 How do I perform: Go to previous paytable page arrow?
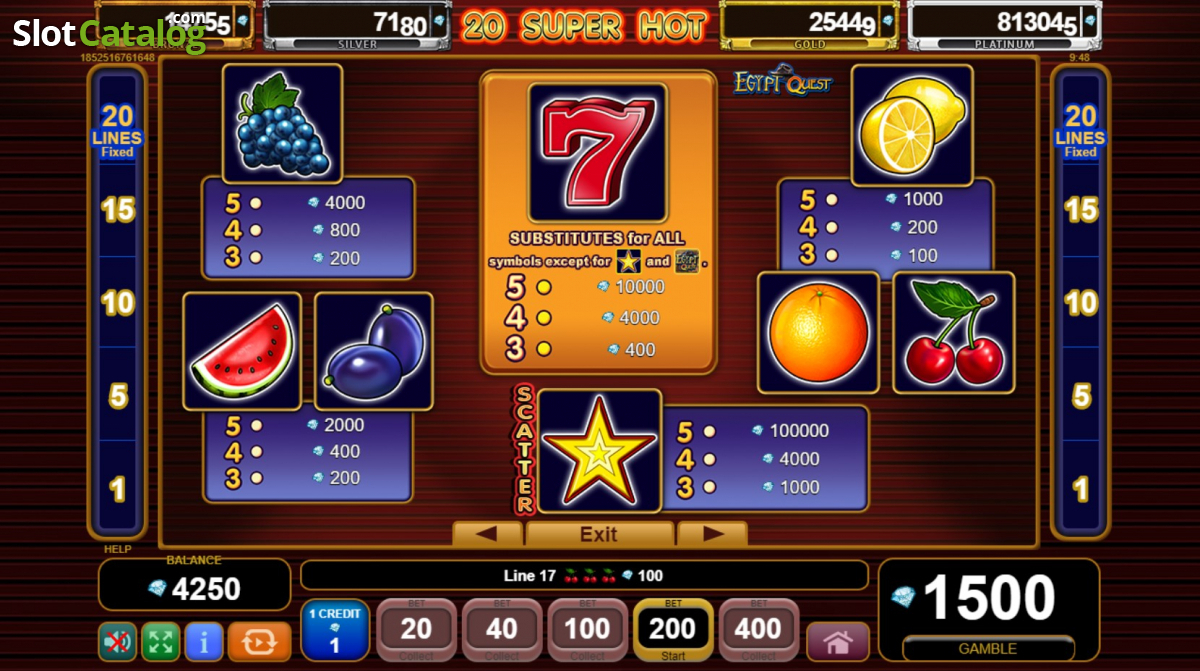coord(487,534)
